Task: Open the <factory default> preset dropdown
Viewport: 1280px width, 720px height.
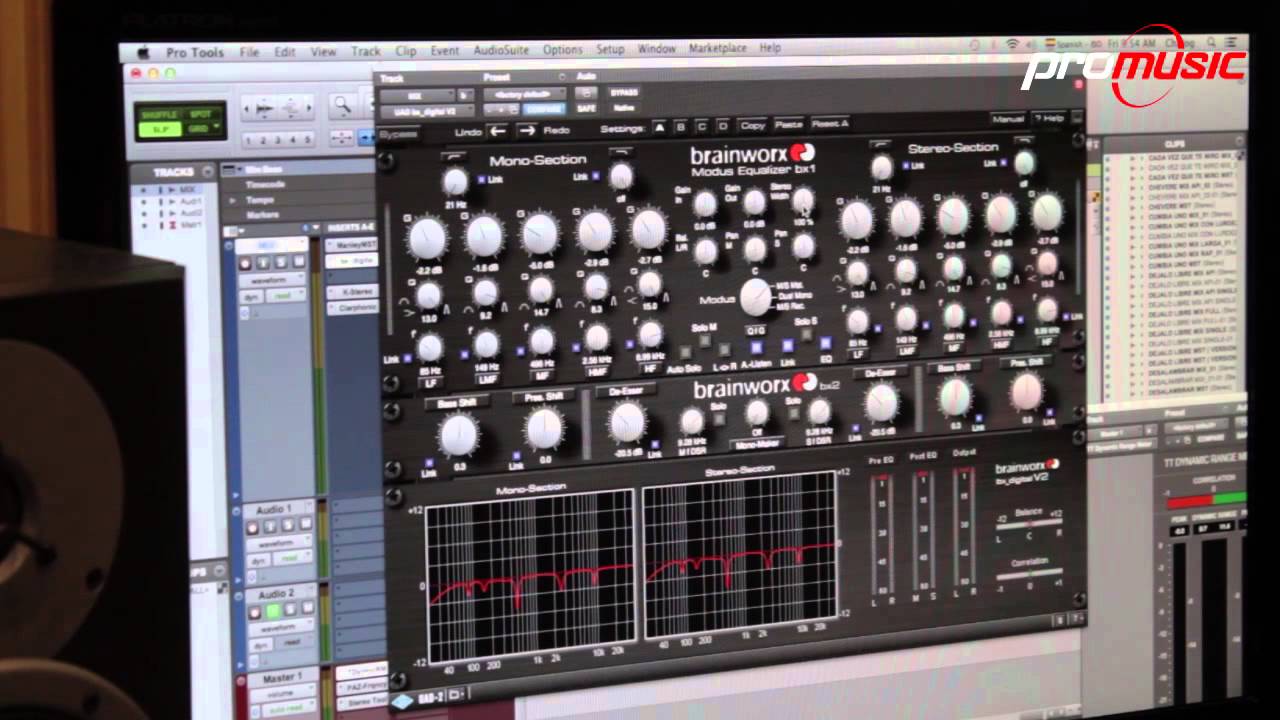Action: (523, 93)
